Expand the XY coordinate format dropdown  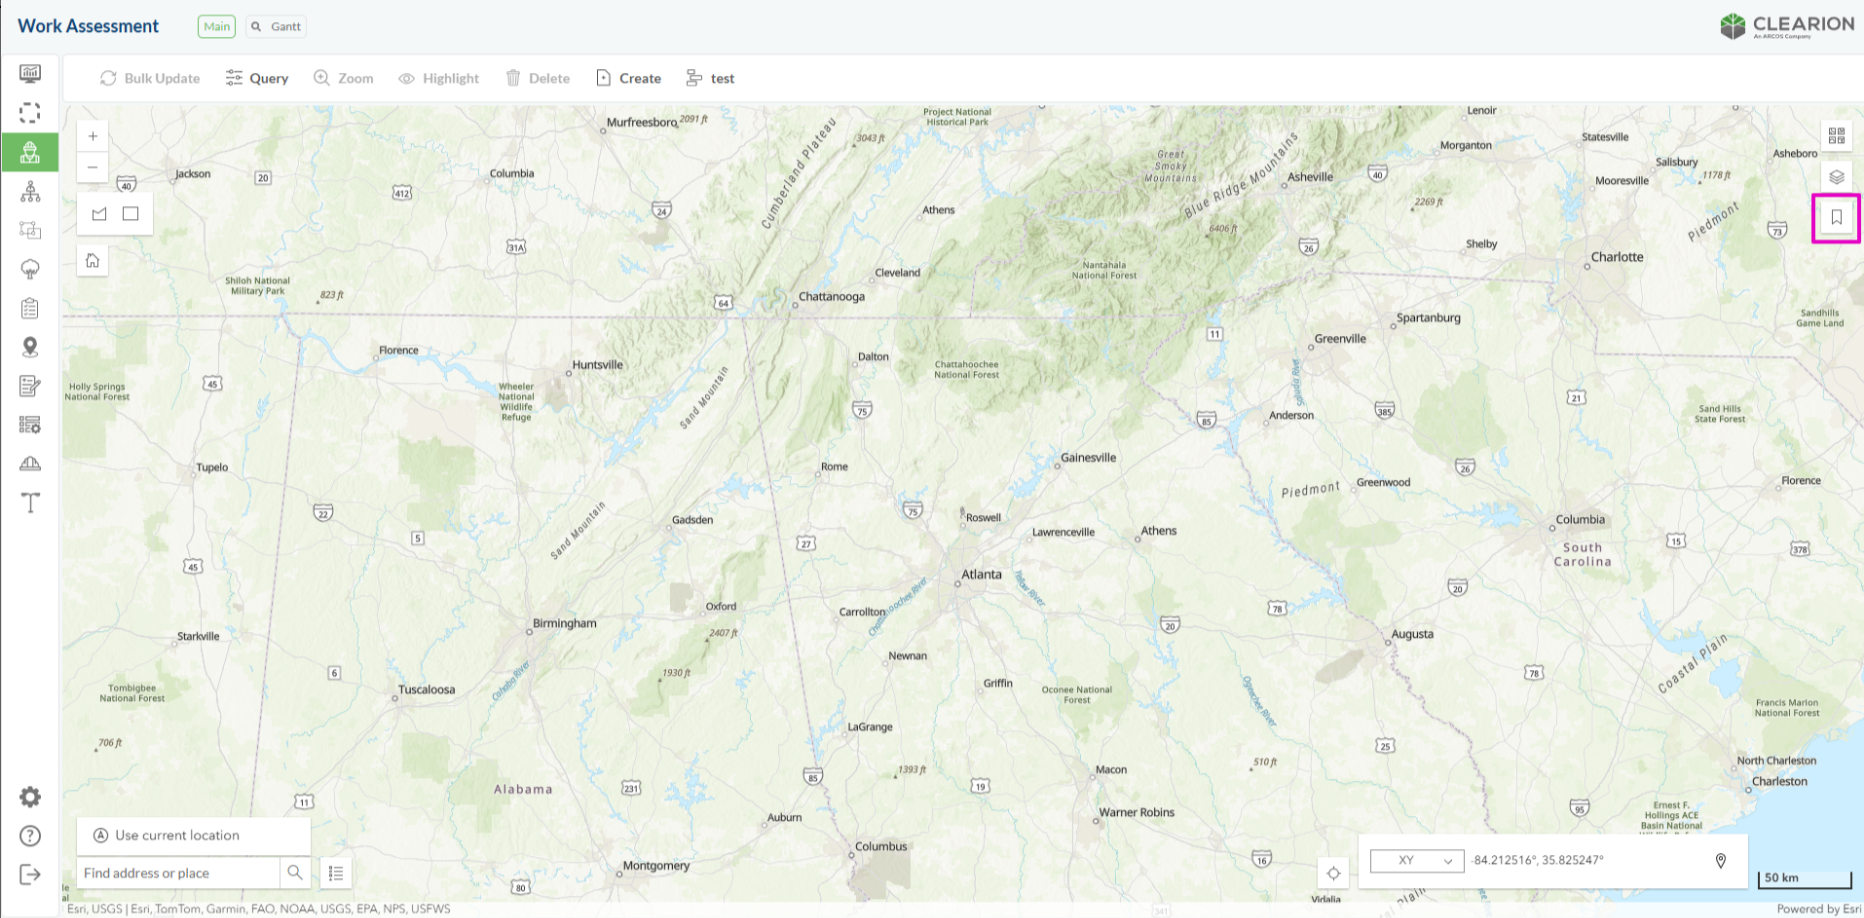[1417, 860]
